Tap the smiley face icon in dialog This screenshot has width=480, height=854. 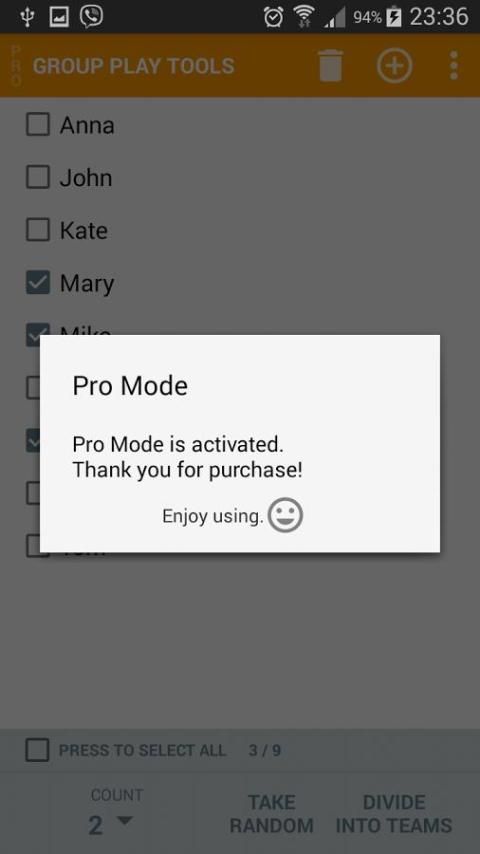[x=285, y=515]
